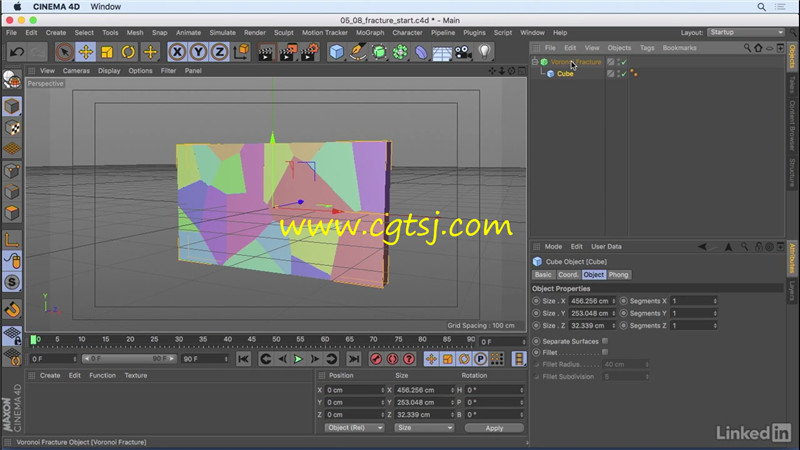Go to end of animation
Image resolution: width=800 pixels, height=450 pixels.
click(x=354, y=359)
